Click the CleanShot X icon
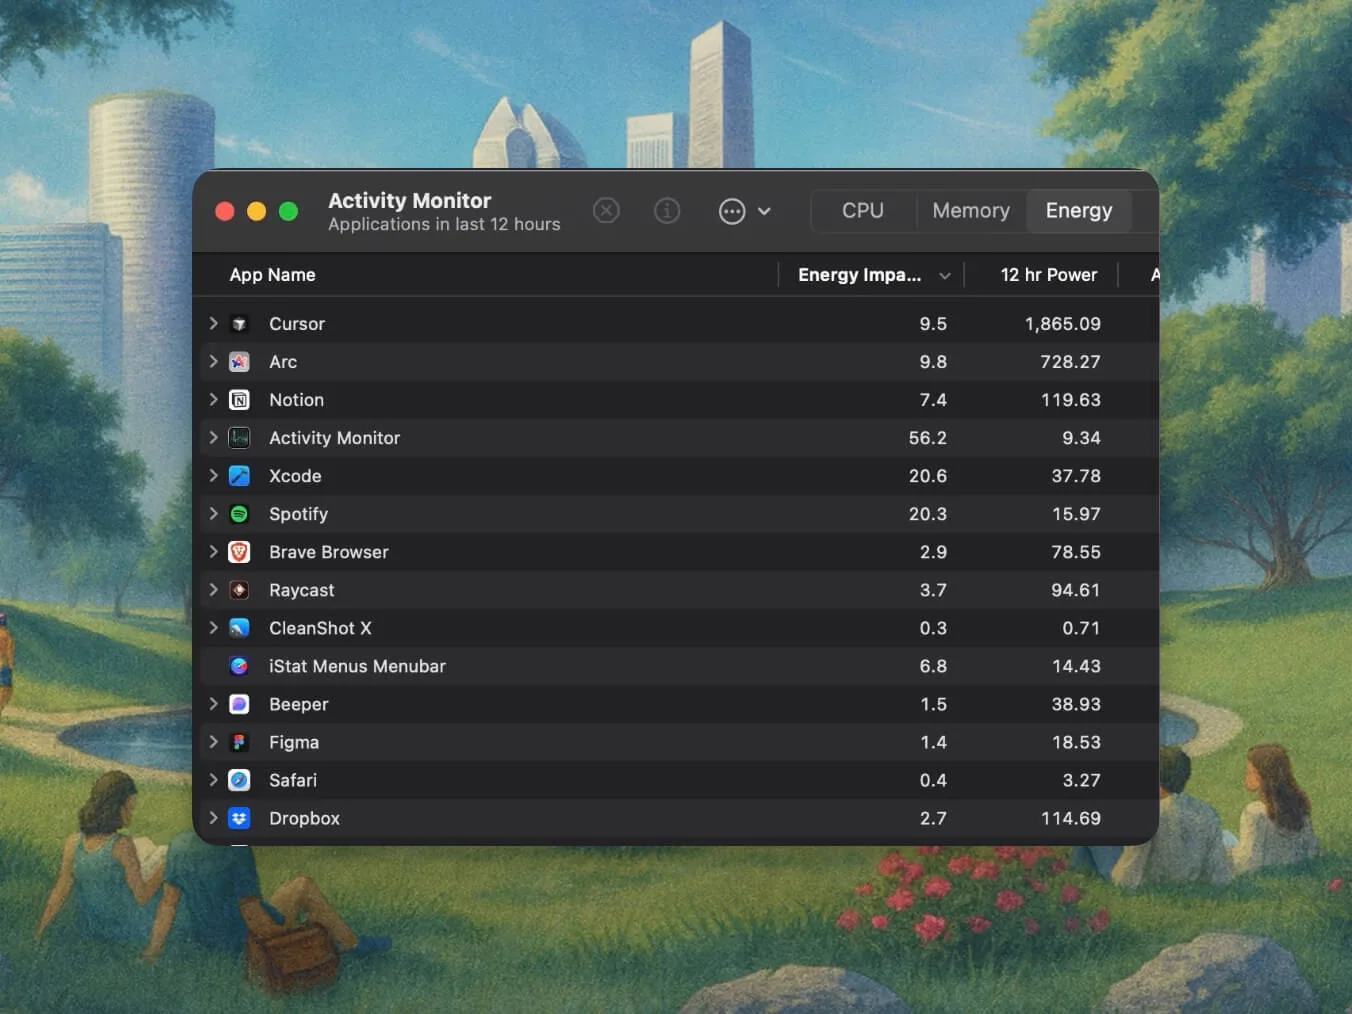The width and height of the screenshot is (1352, 1014). click(x=239, y=628)
